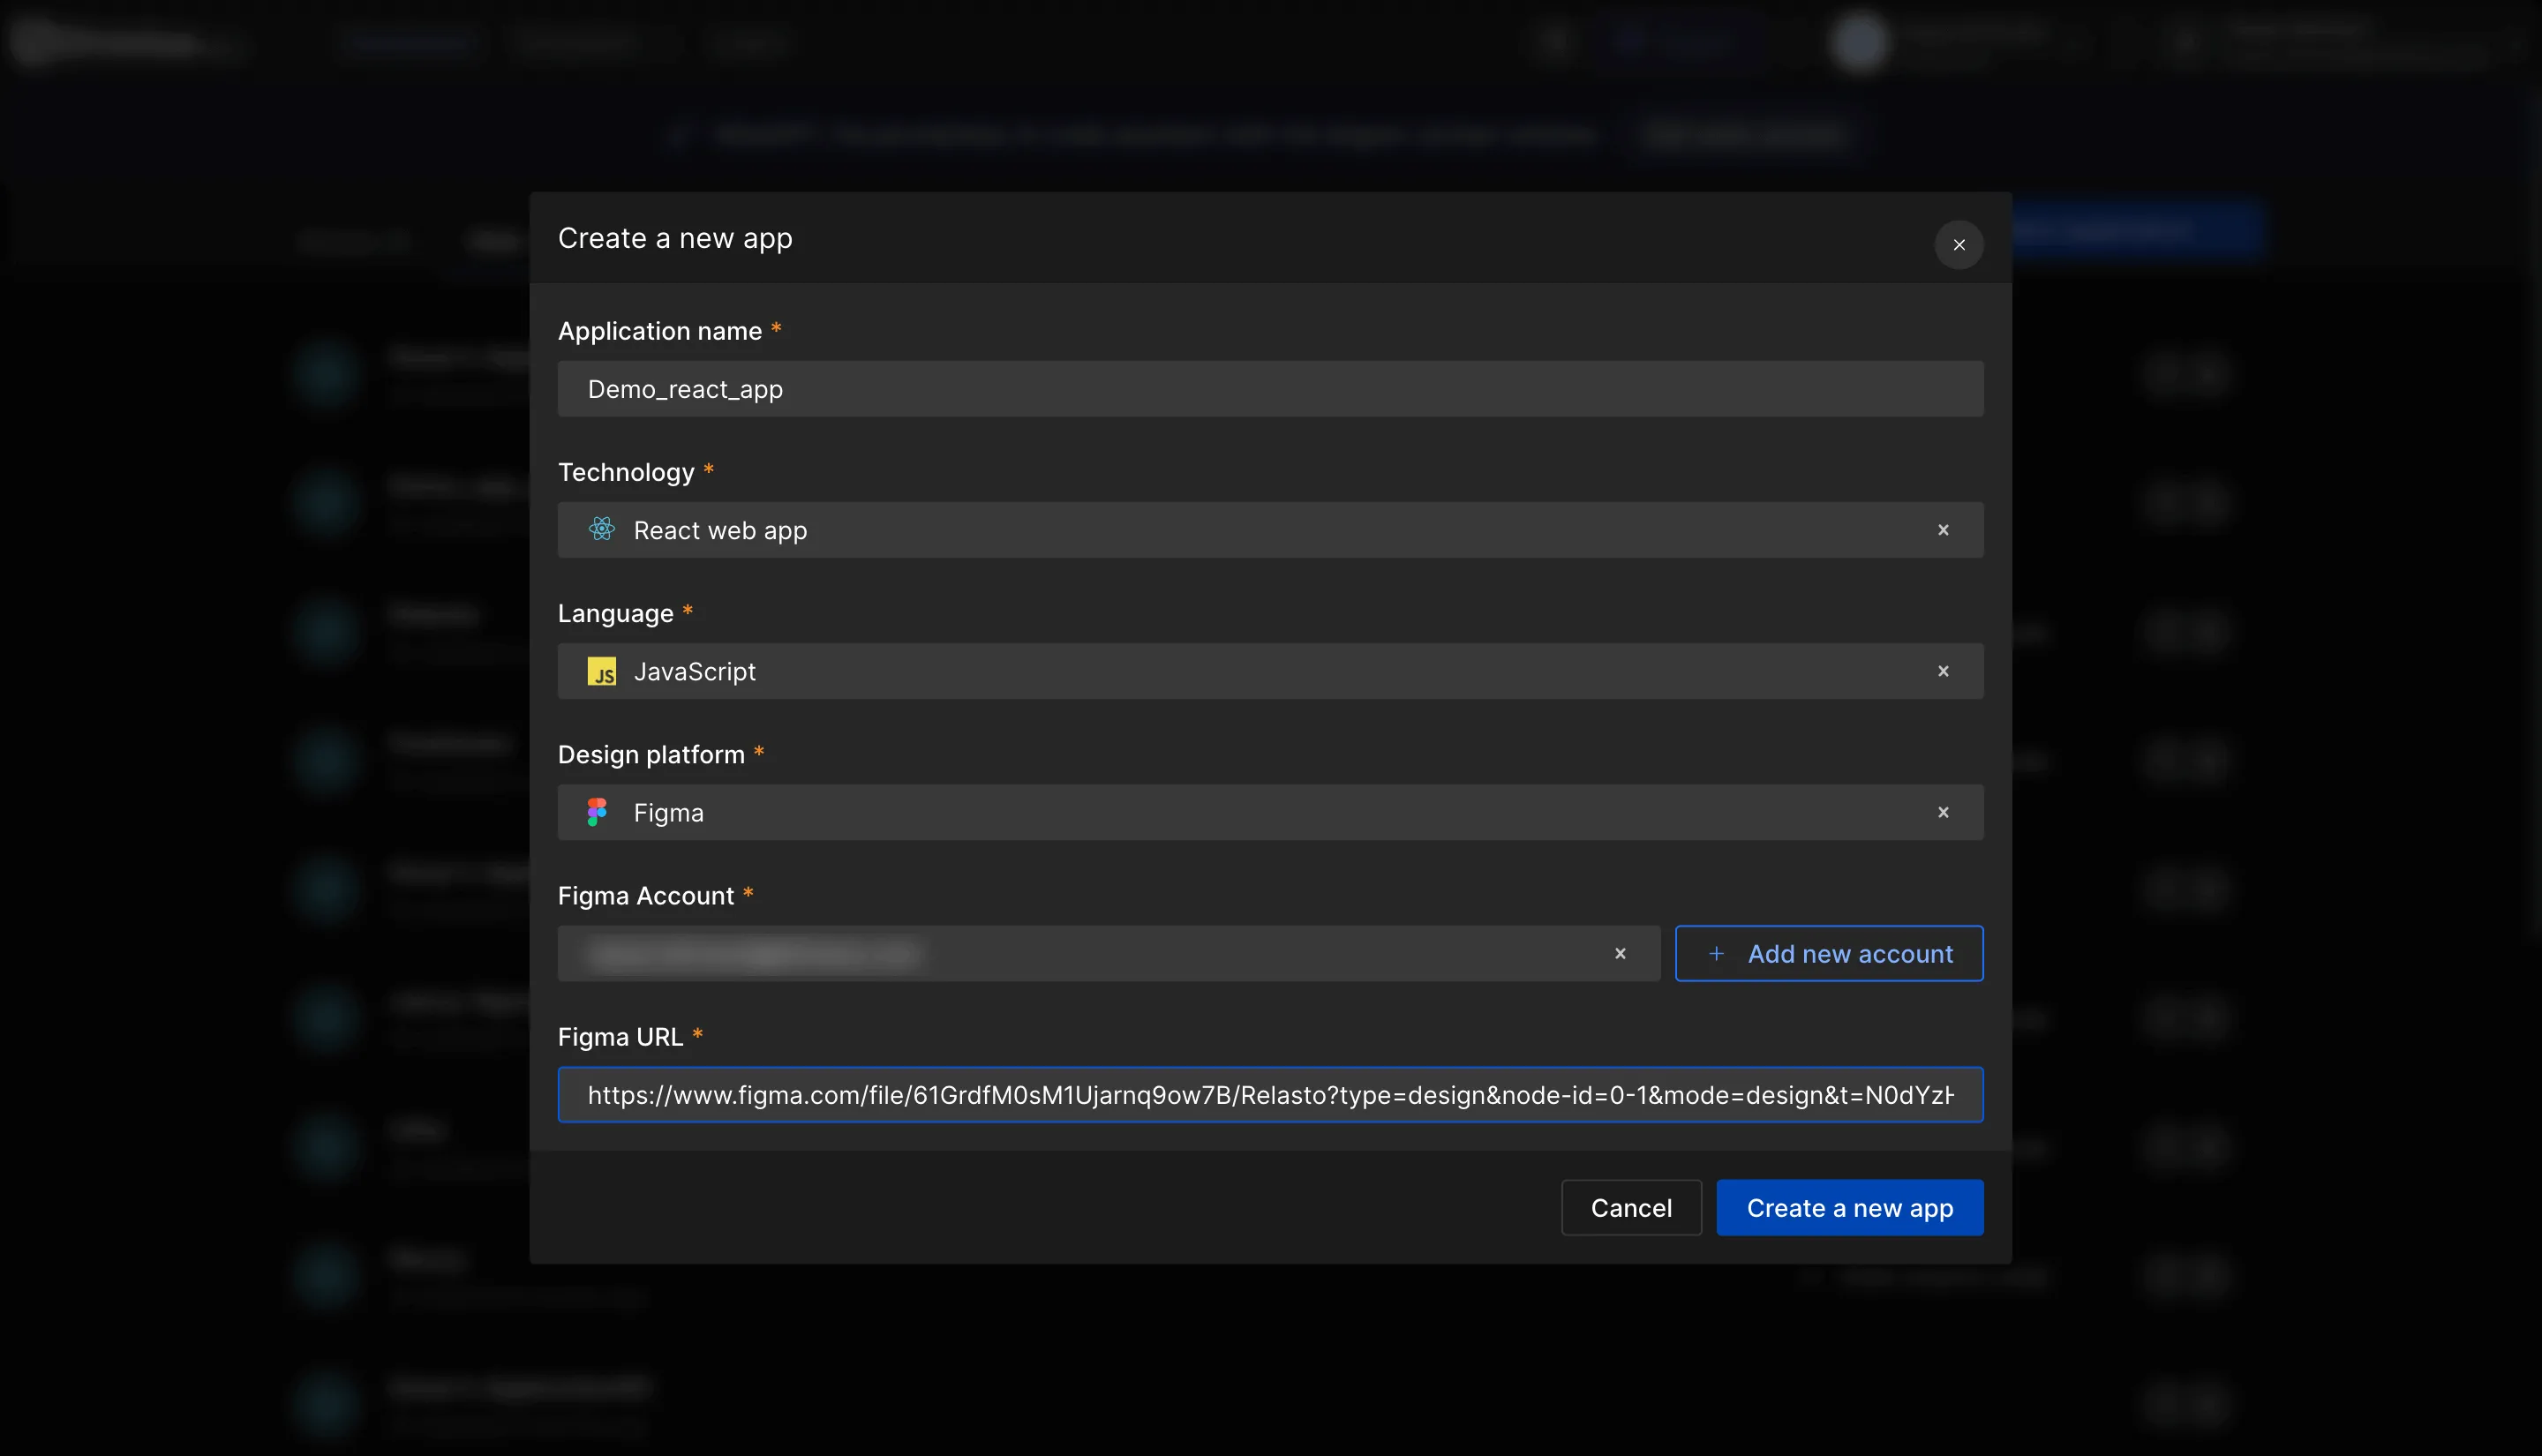The height and width of the screenshot is (1456, 2542).
Task: Close the Create a new app dialog
Action: click(x=1958, y=245)
